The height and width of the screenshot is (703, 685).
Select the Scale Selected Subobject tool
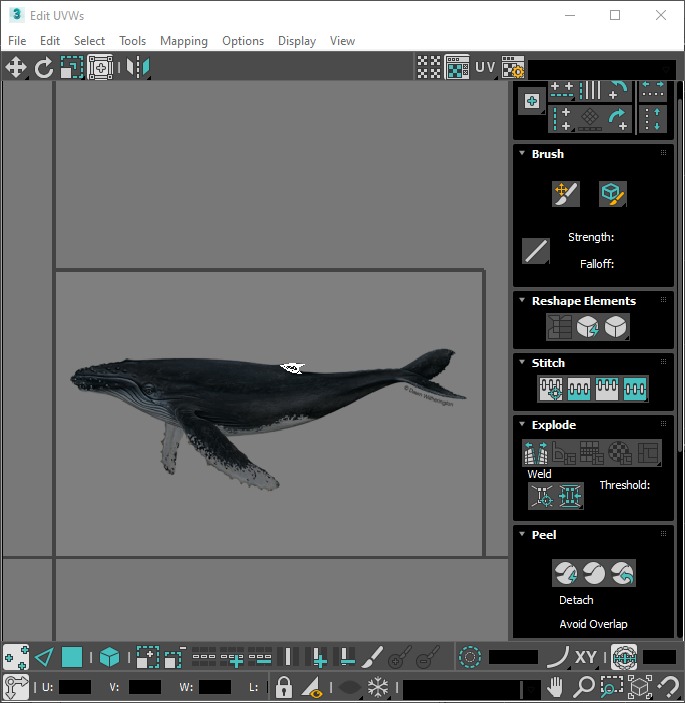pyautogui.click(x=72, y=67)
